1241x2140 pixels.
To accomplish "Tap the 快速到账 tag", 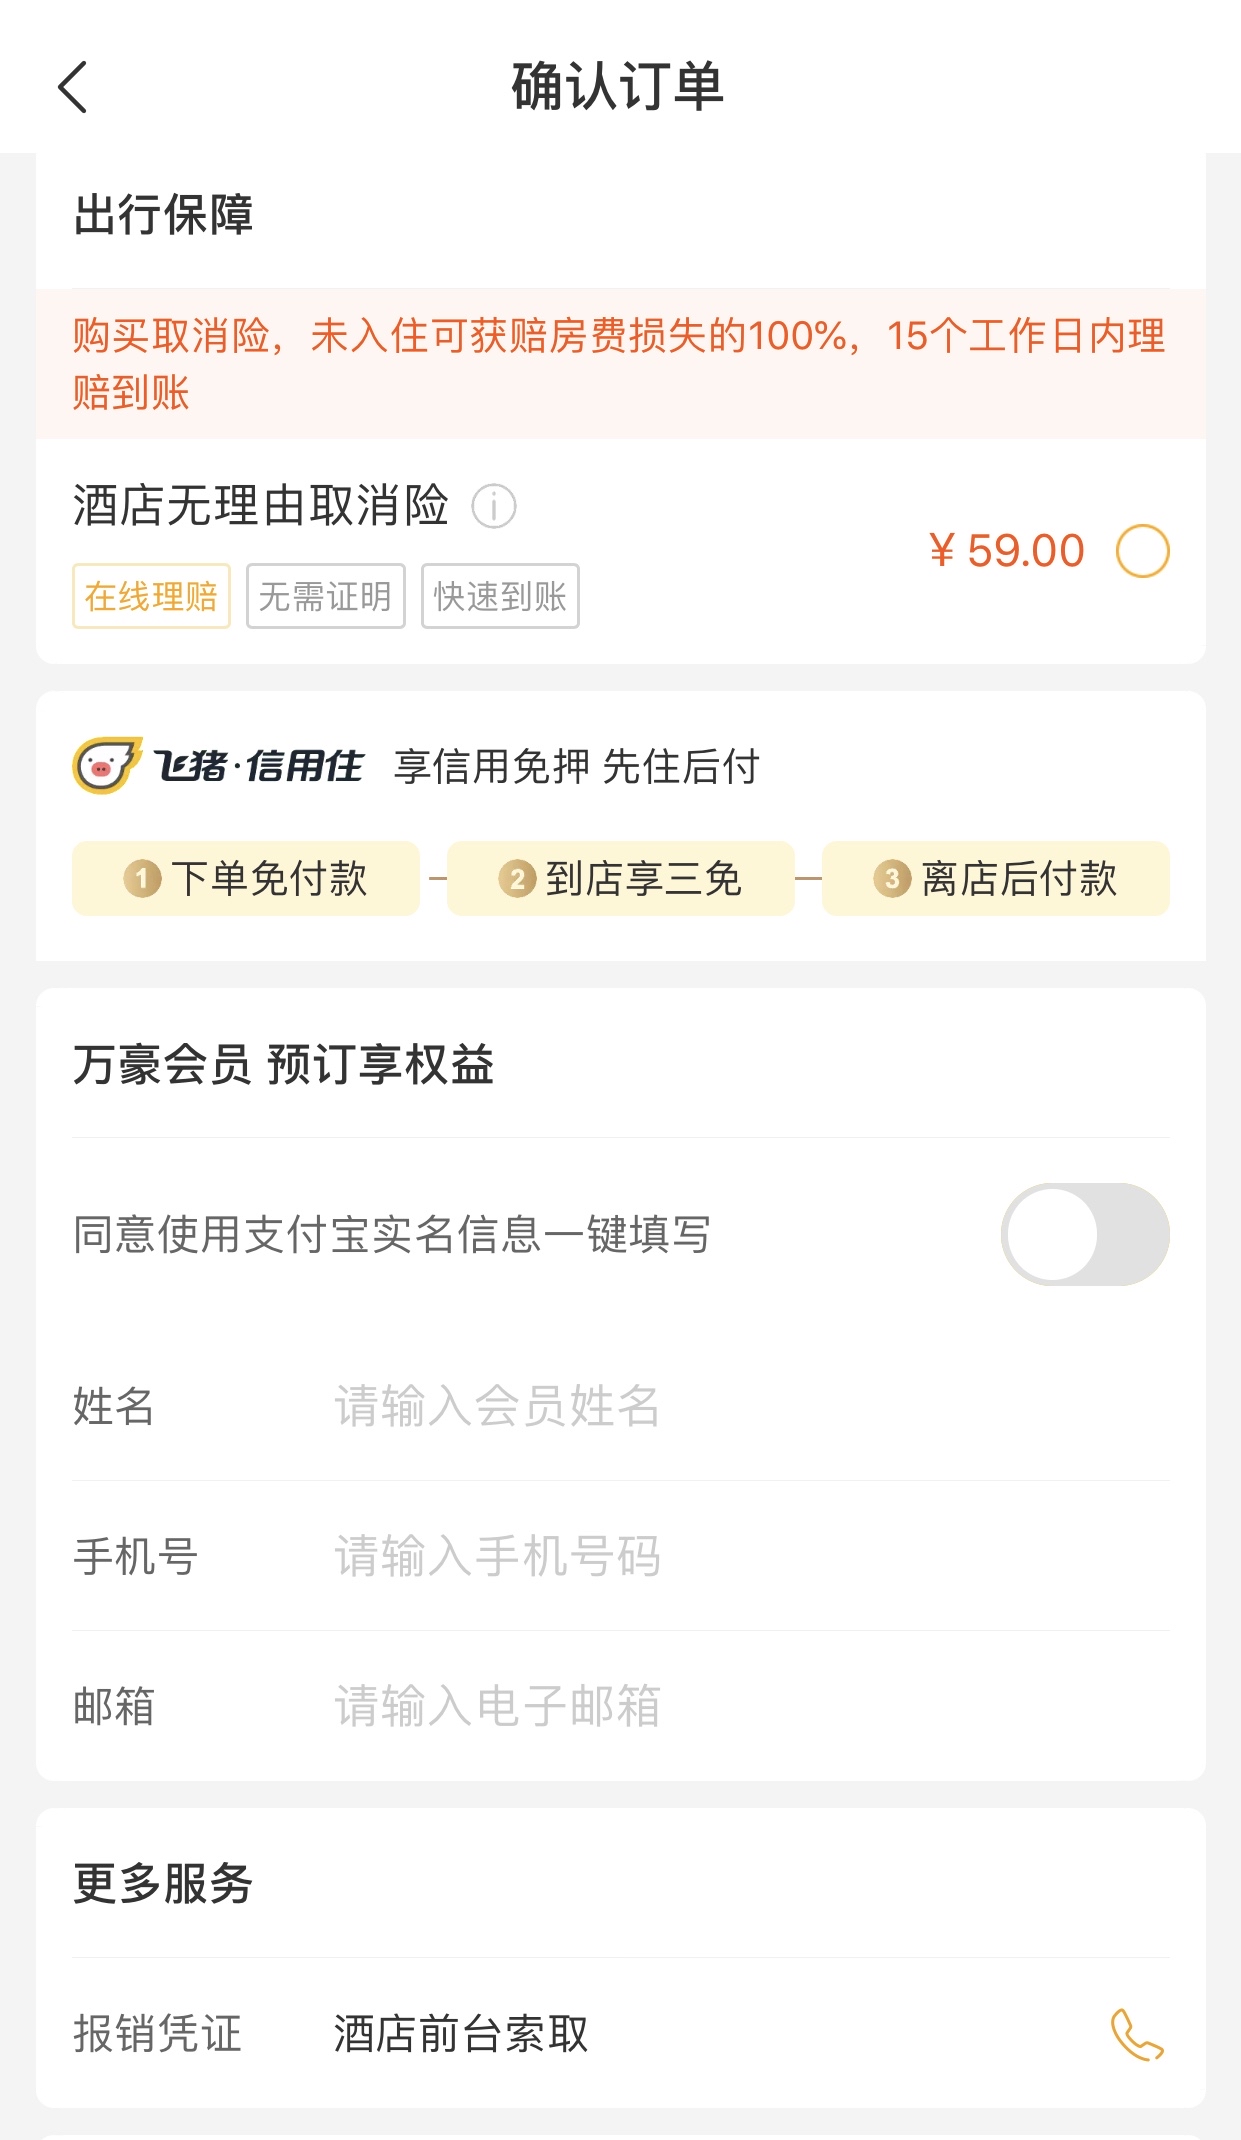I will 500,596.
